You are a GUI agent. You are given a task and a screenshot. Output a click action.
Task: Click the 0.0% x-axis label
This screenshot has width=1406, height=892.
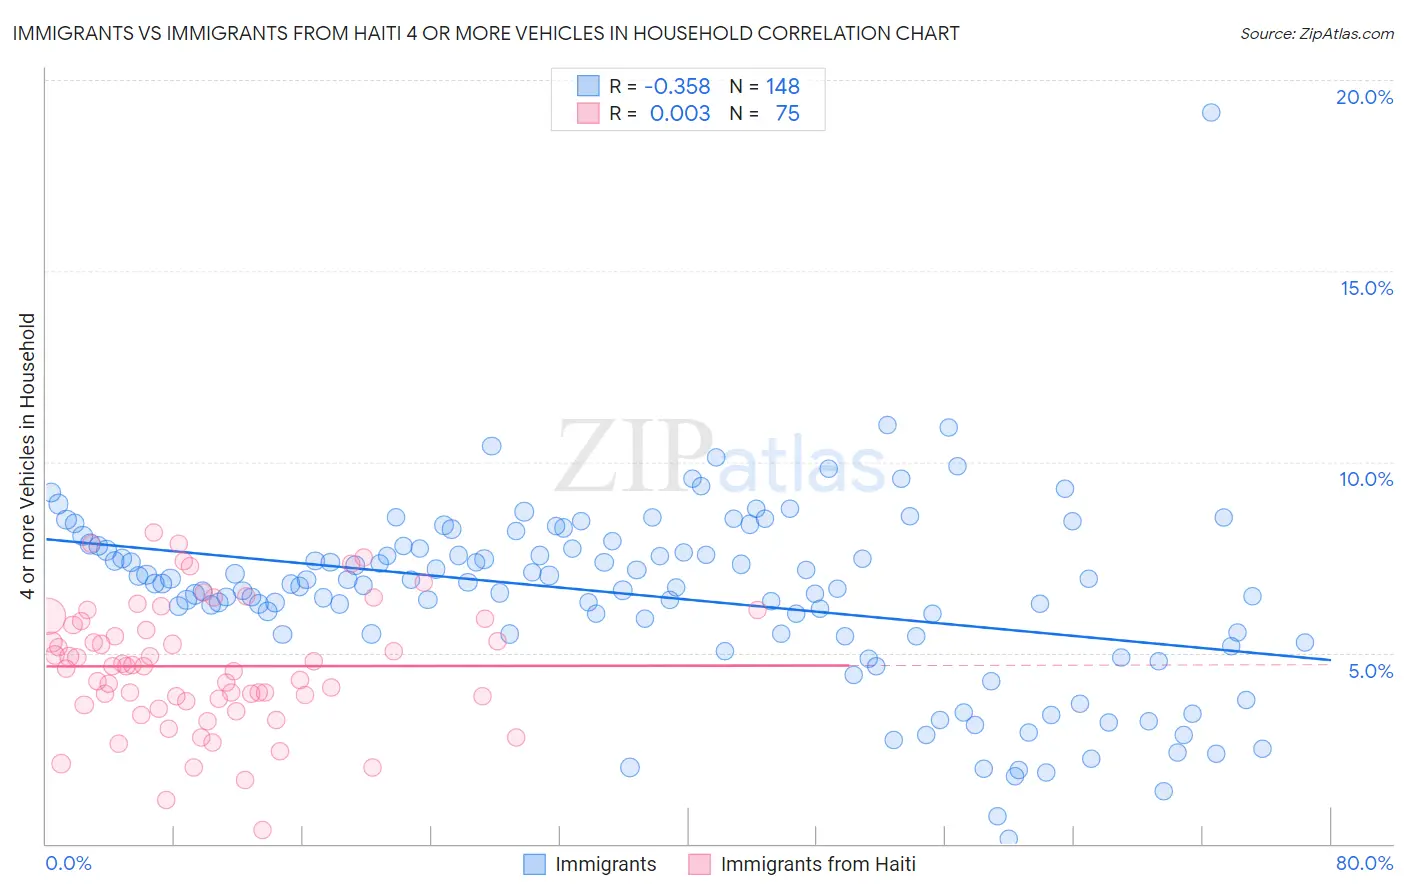point(69,863)
